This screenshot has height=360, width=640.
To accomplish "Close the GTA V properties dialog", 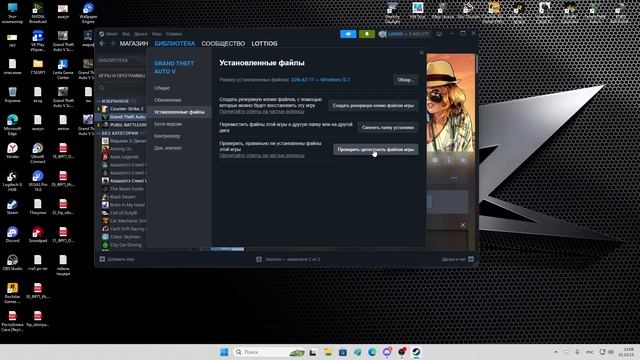I will [421, 53].
